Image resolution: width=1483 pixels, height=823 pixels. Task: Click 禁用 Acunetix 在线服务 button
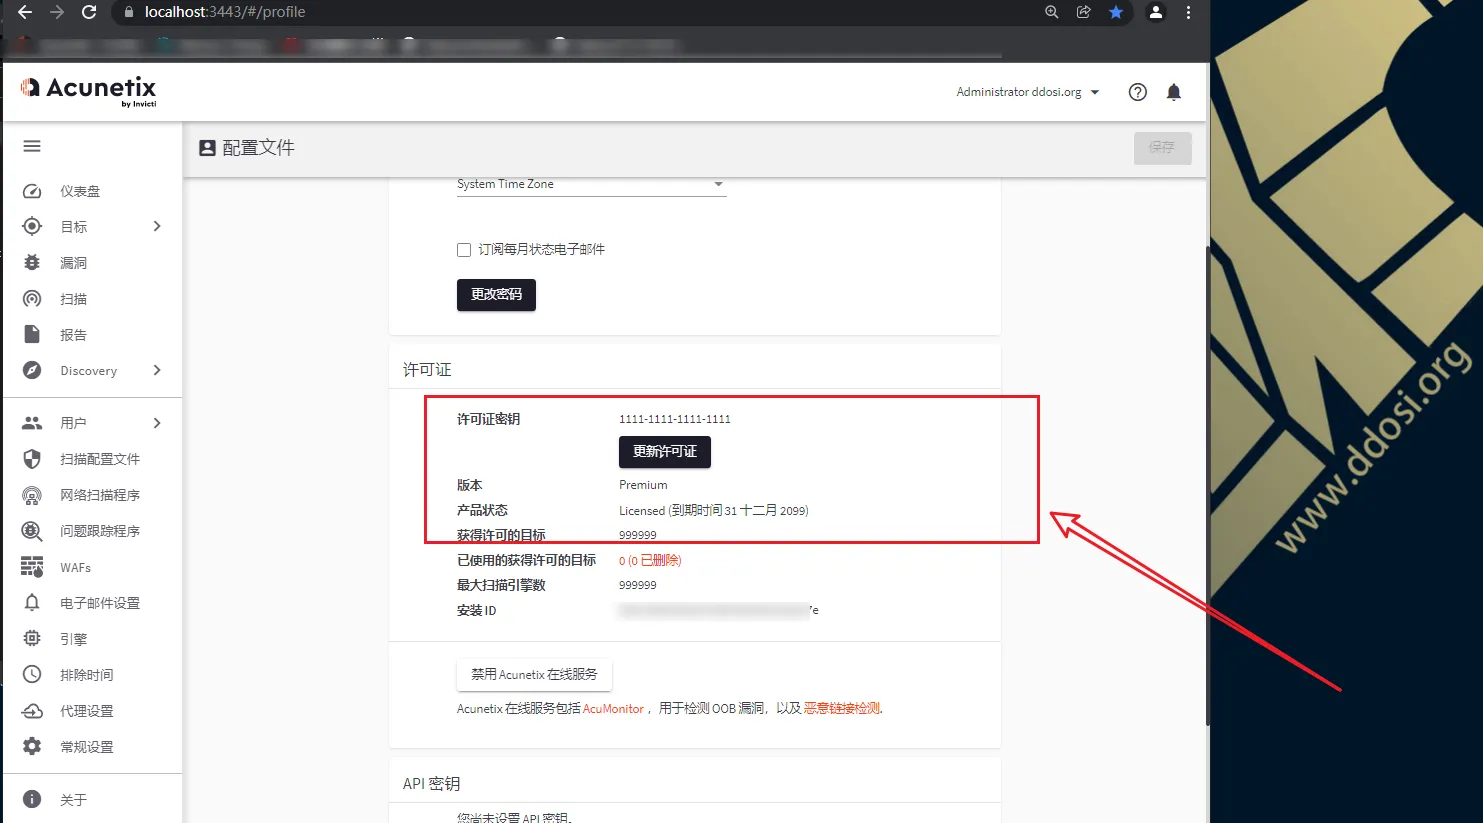(x=534, y=675)
